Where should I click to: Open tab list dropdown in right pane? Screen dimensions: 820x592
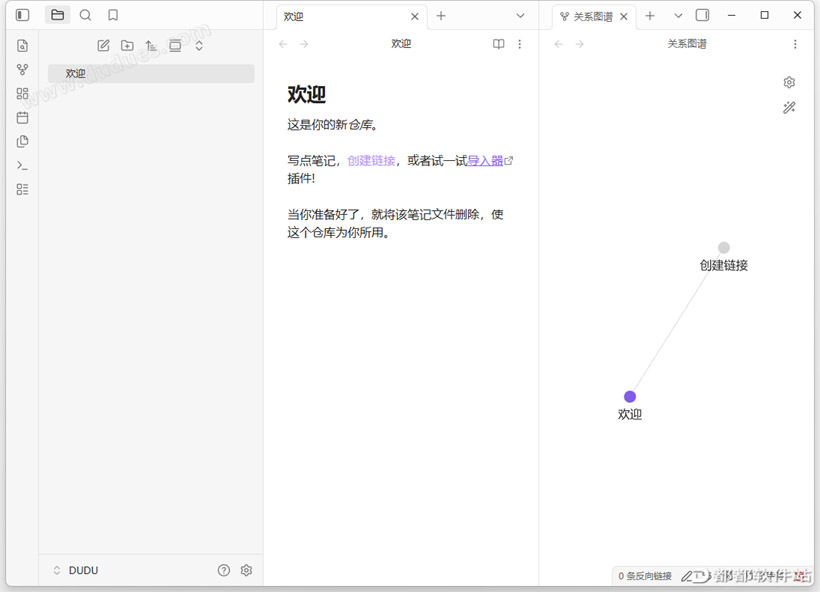tap(678, 16)
